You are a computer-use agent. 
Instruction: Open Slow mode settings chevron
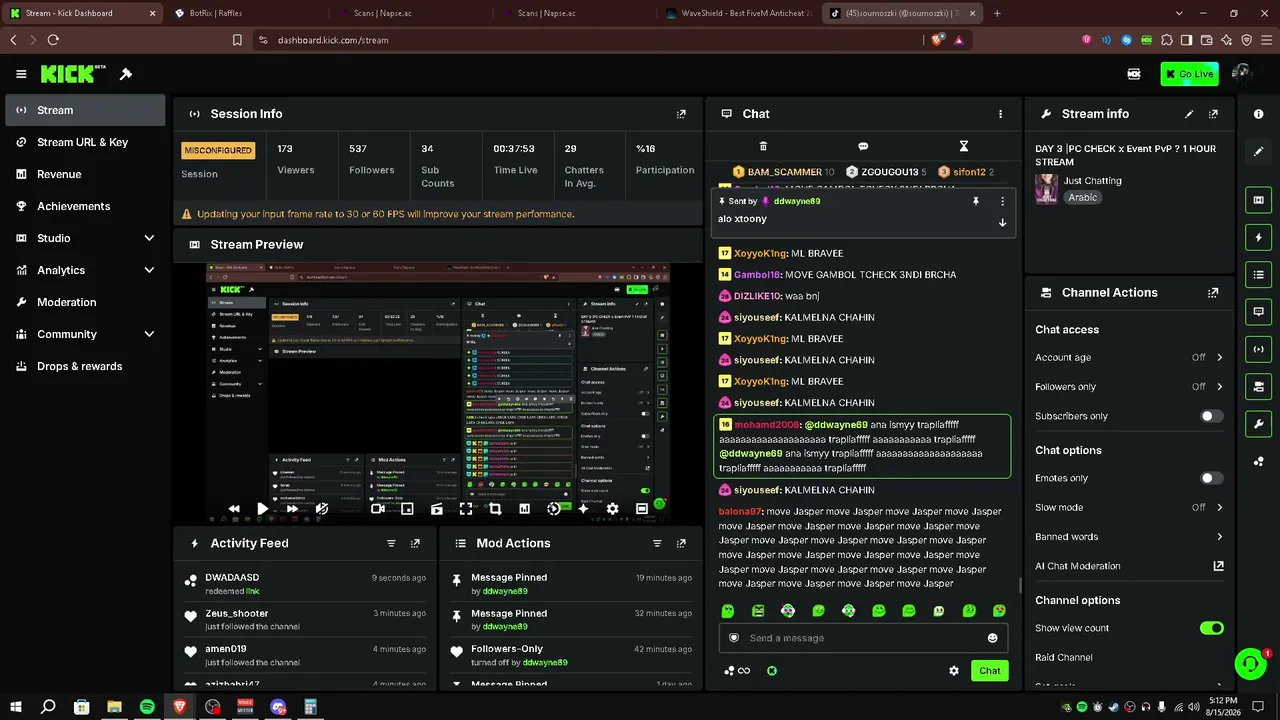tap(1219, 507)
